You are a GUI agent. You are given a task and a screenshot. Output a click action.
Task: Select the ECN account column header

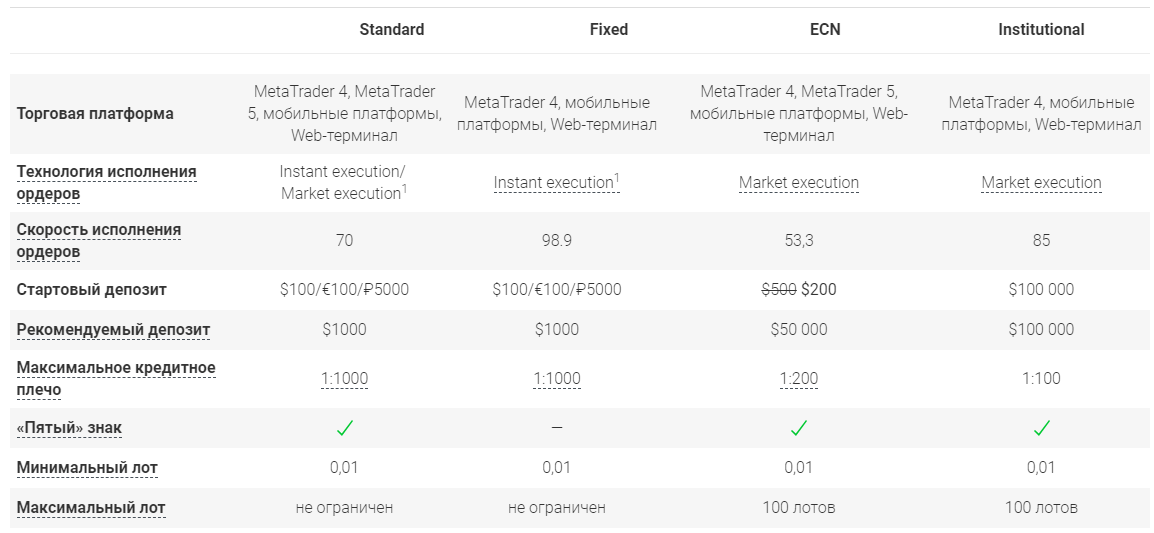coord(825,30)
